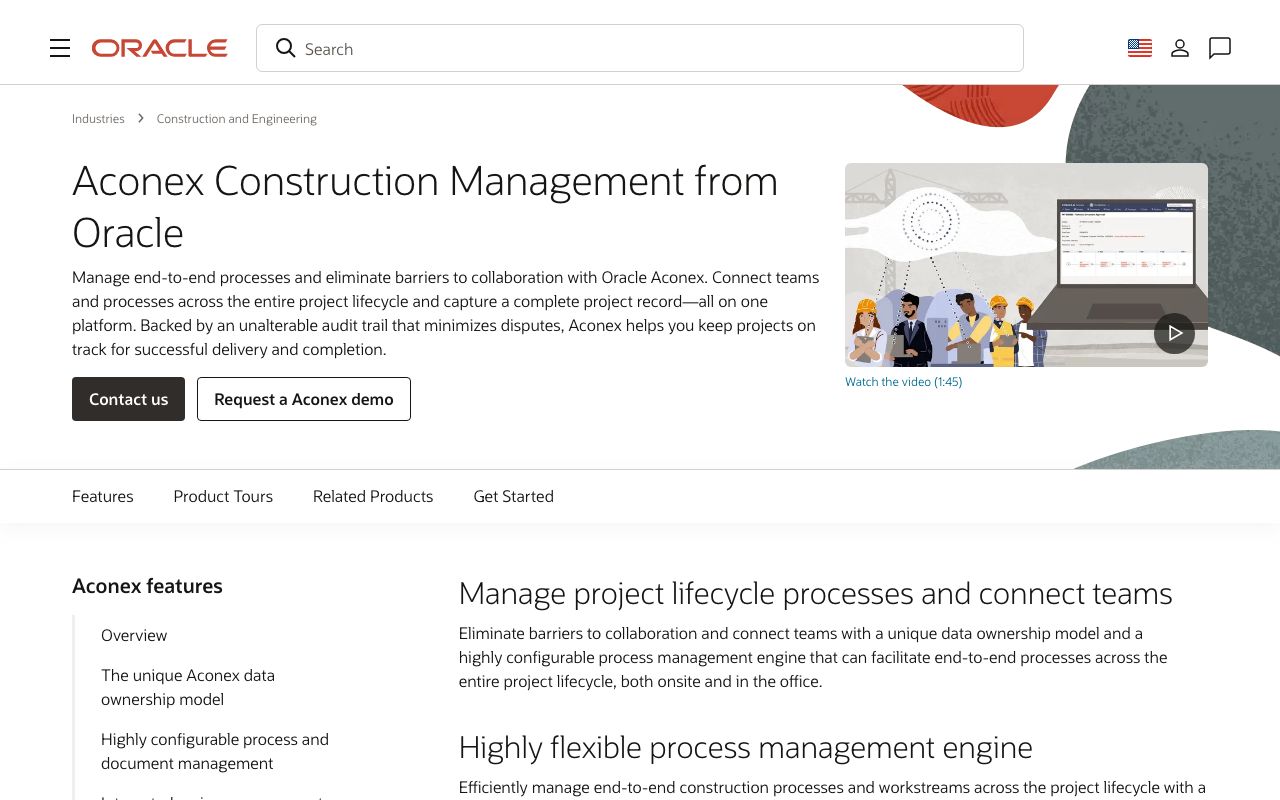Focus the Search input field

[640, 48]
